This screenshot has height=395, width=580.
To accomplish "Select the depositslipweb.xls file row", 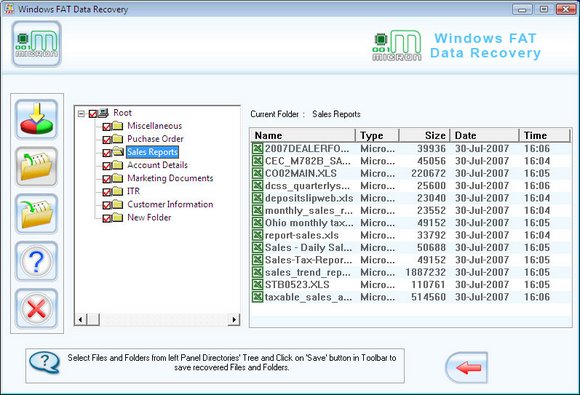I will [411, 198].
